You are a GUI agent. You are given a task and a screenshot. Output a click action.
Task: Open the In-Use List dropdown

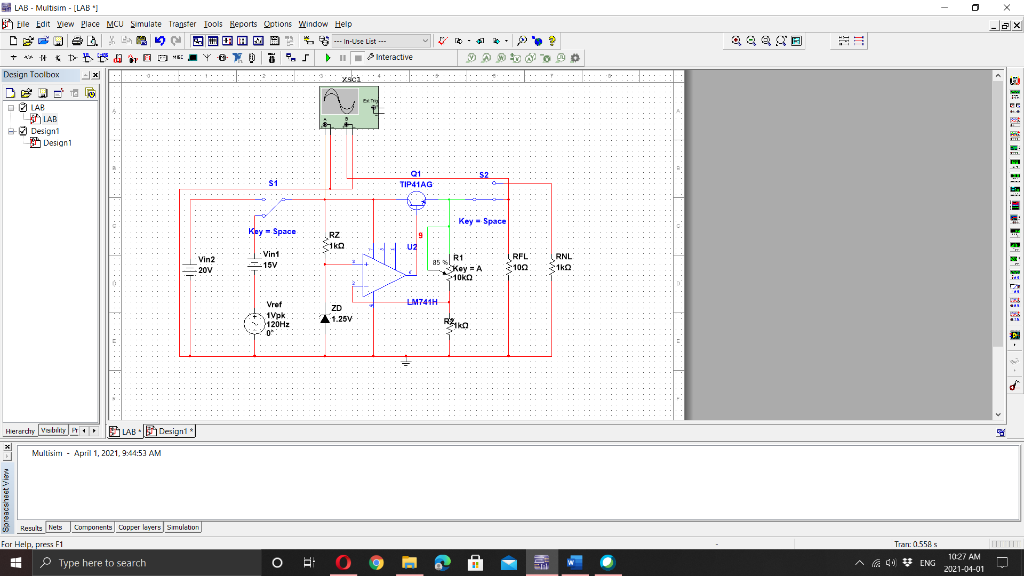pos(425,41)
